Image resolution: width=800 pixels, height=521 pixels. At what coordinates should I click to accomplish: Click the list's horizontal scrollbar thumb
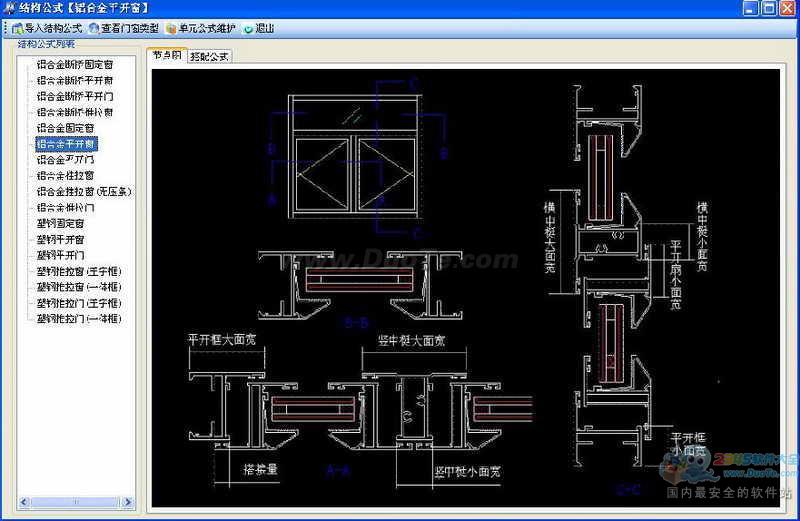(x=74, y=502)
